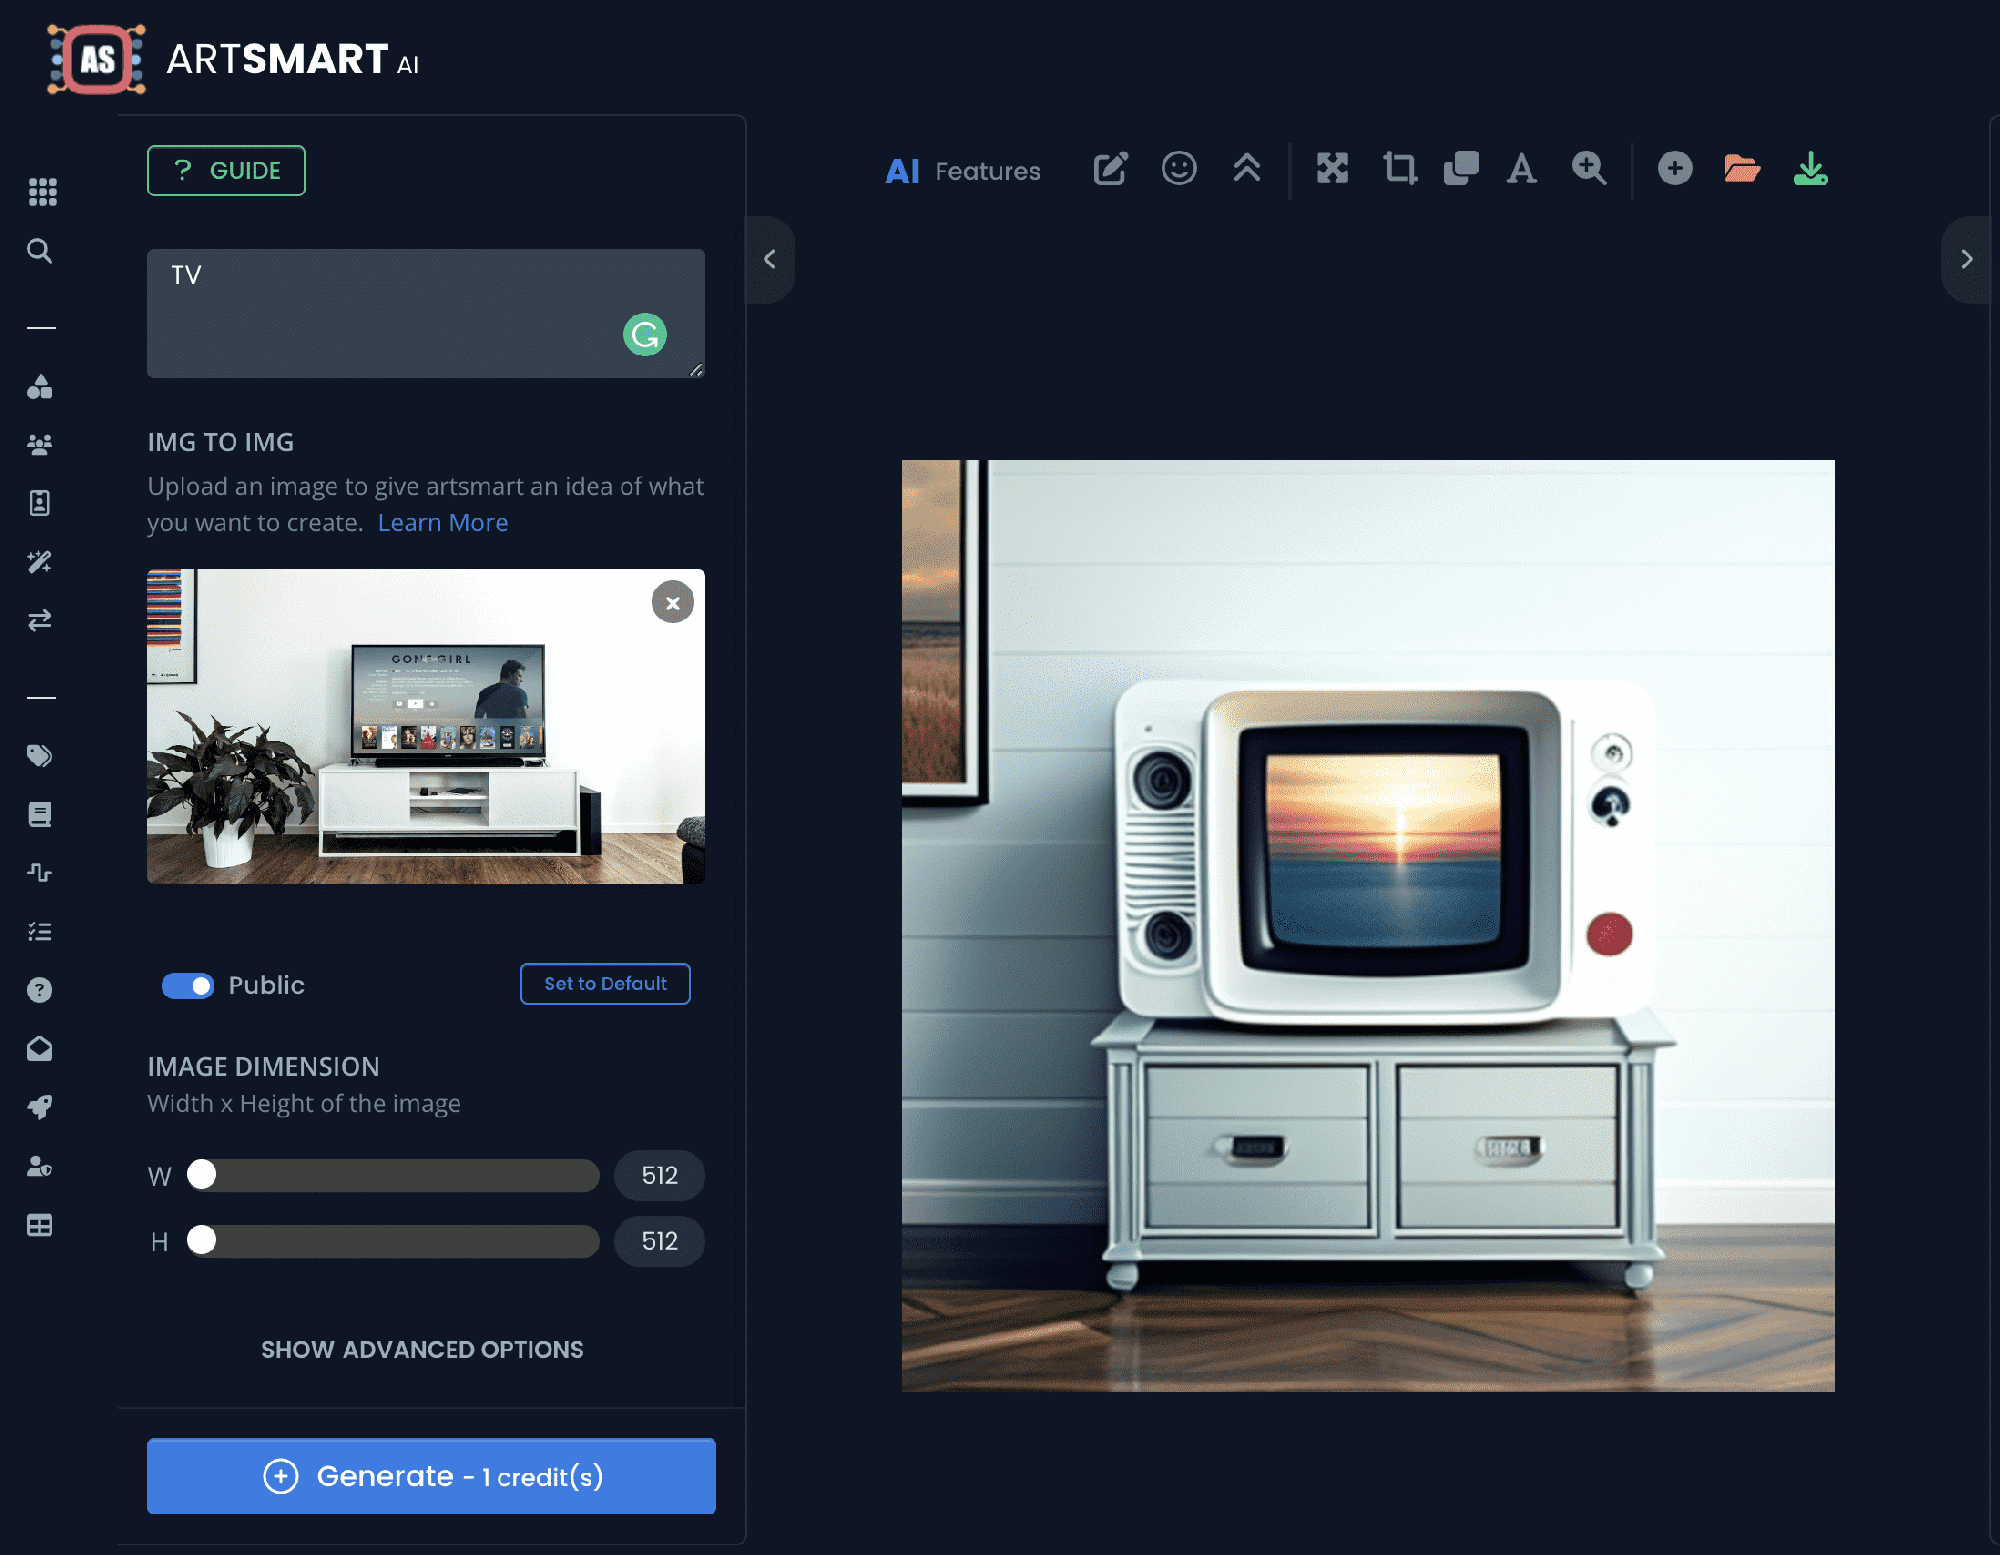Open sidebar search
Screen dimensions: 2000x1555
click(x=40, y=251)
